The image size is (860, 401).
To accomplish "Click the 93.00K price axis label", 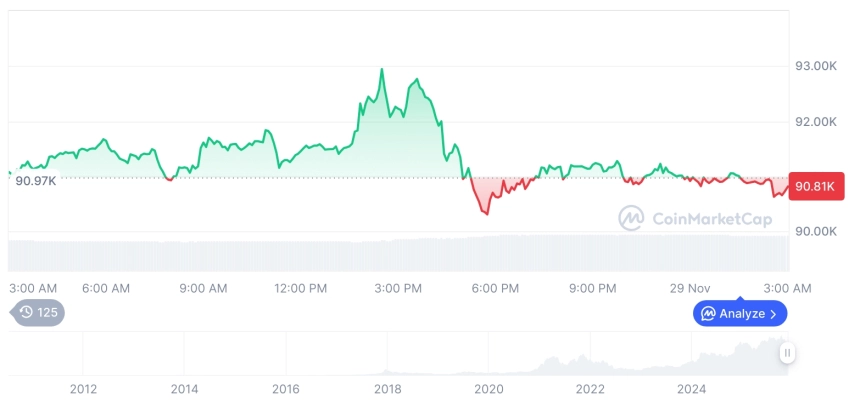I will click(x=815, y=66).
